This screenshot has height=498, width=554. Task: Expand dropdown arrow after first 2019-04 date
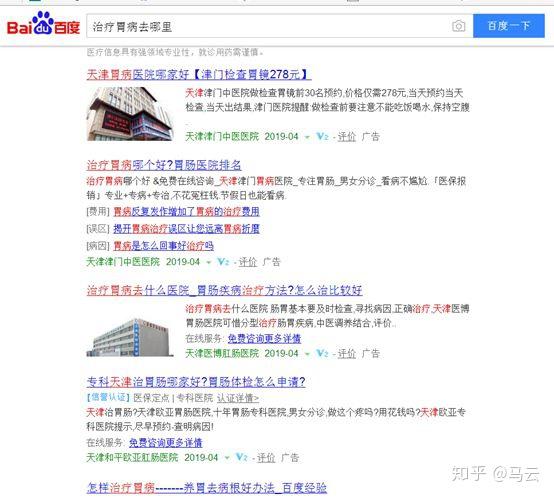click(x=307, y=137)
